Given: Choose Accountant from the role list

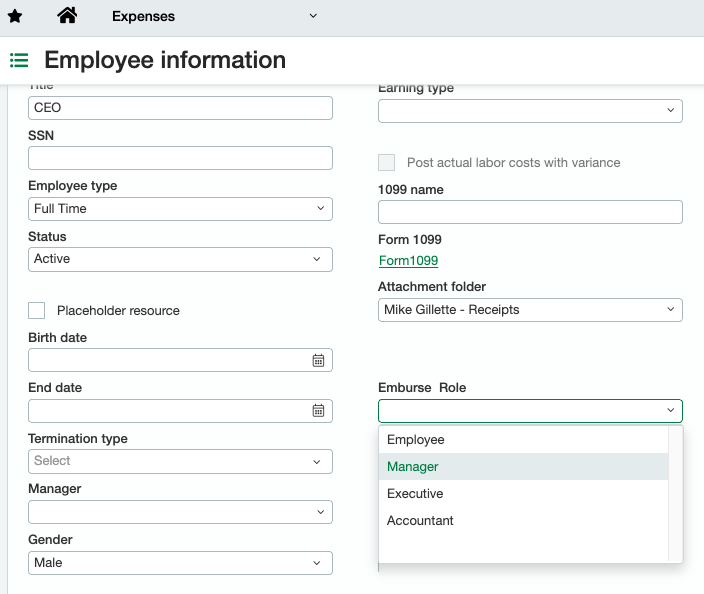Looking at the screenshot, I should (x=524, y=520).
